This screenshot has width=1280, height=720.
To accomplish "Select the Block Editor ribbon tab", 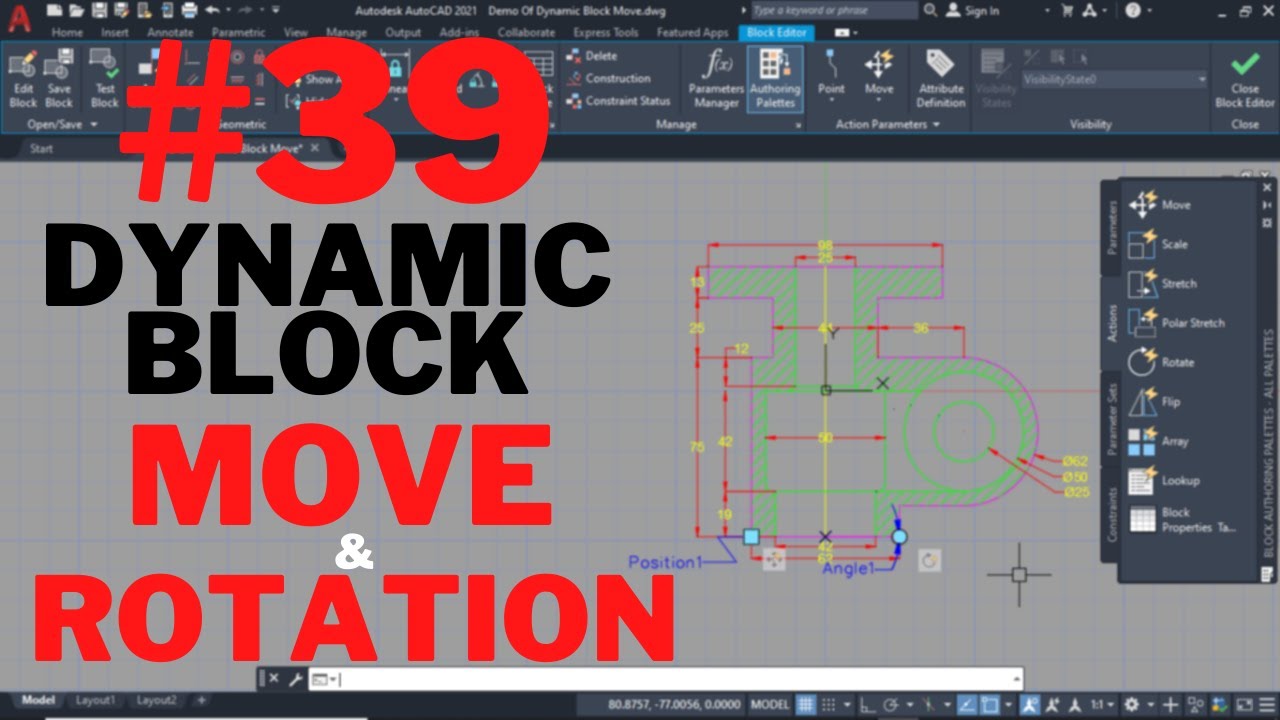I will click(x=776, y=32).
